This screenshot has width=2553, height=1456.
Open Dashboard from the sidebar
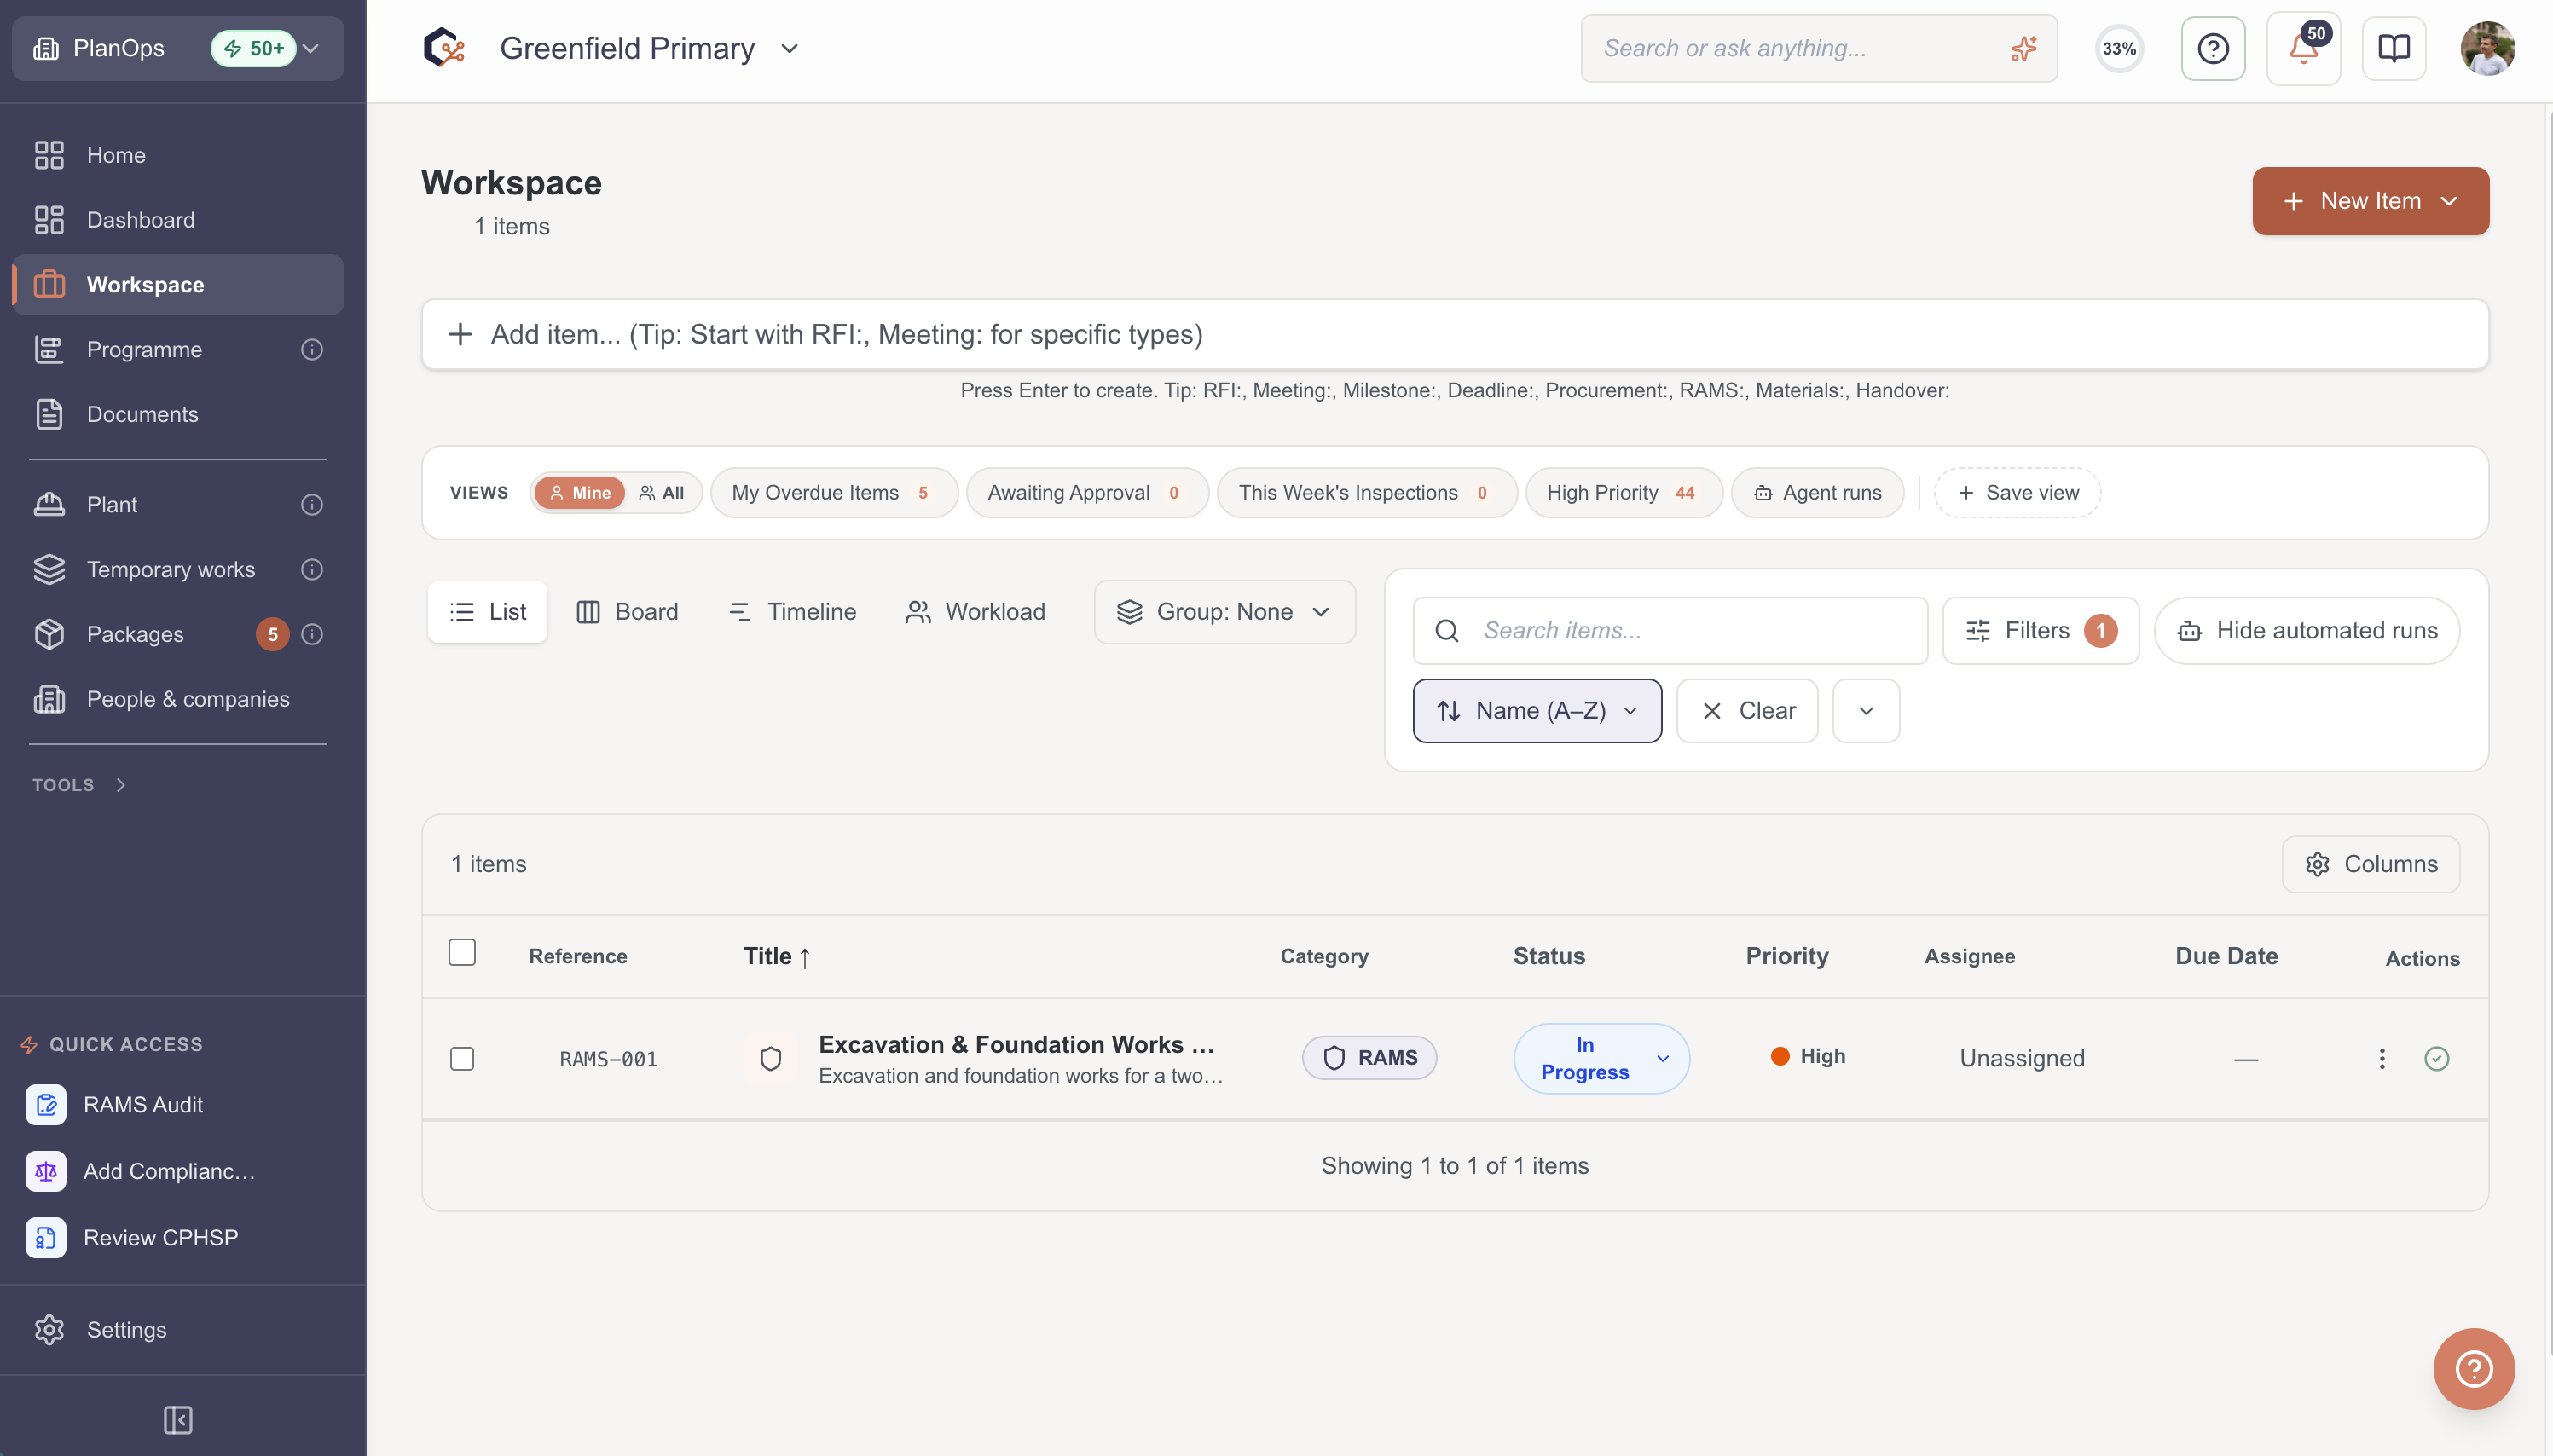click(178, 220)
